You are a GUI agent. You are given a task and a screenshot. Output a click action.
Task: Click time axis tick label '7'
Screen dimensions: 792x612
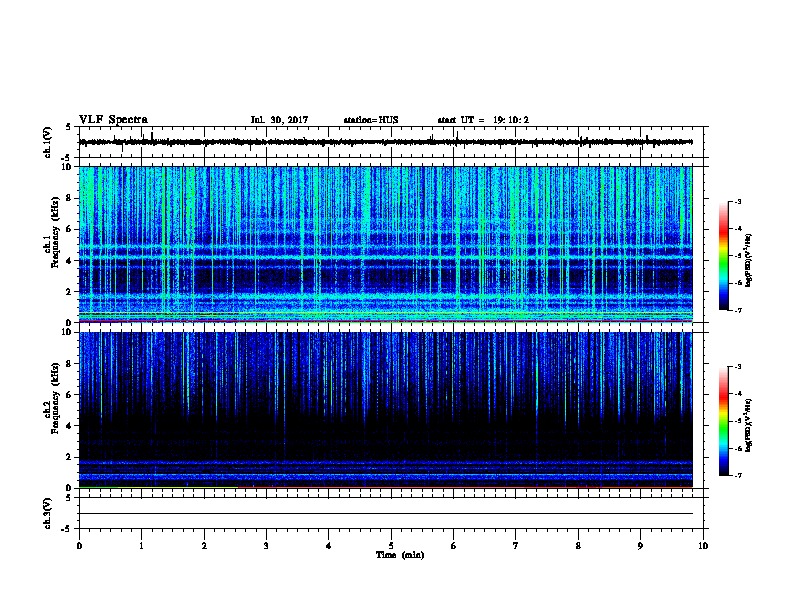(x=516, y=546)
